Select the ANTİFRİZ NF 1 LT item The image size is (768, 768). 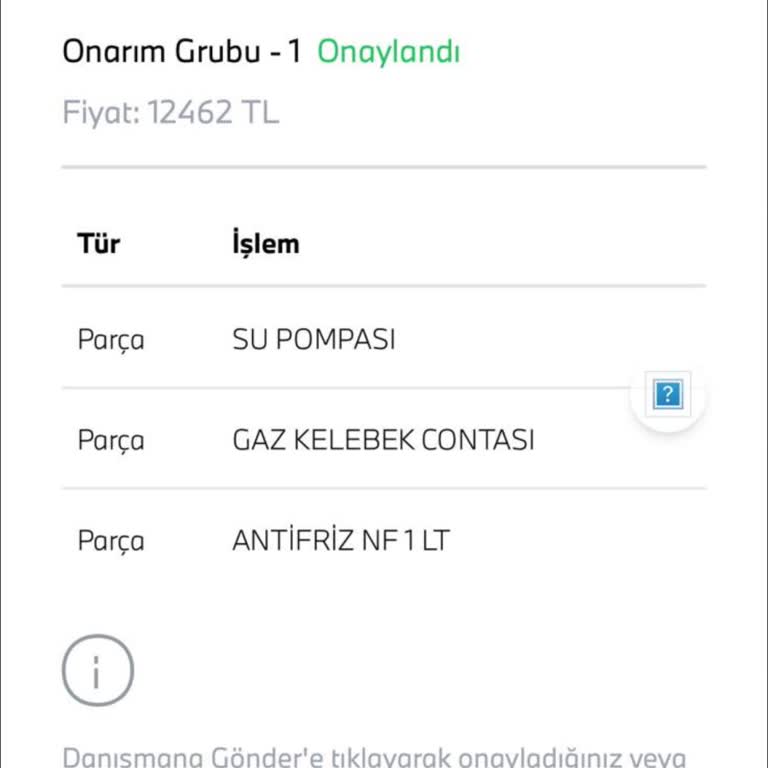point(341,541)
